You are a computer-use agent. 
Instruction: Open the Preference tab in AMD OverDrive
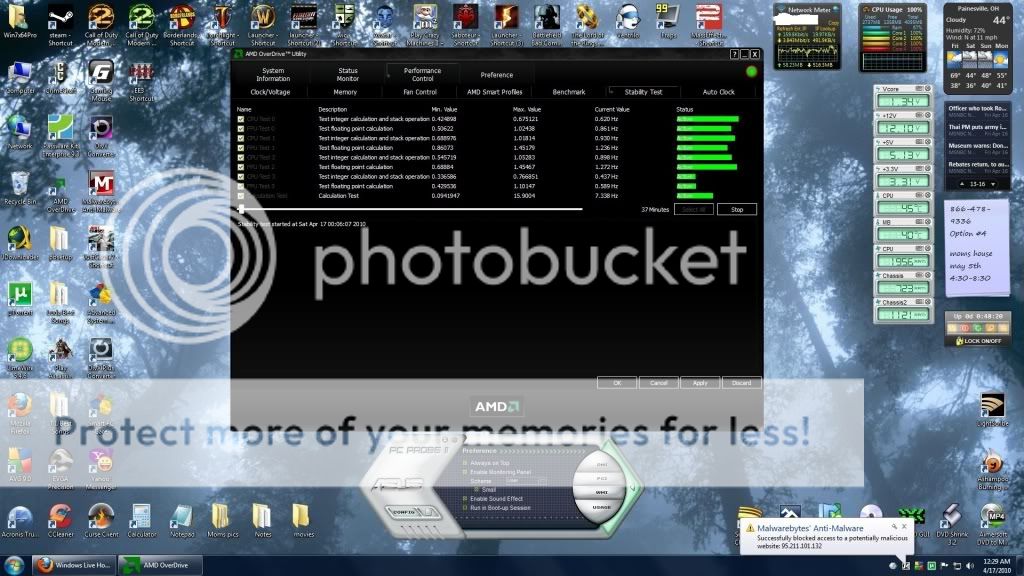[496, 74]
